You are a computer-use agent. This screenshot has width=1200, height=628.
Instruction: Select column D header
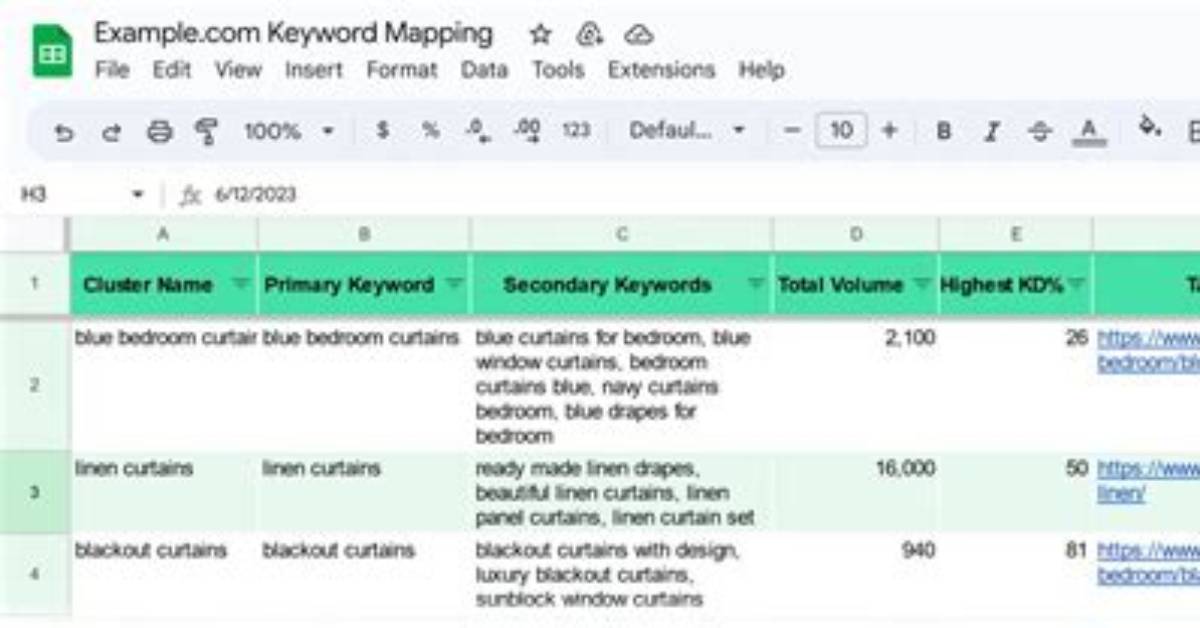[856, 234]
